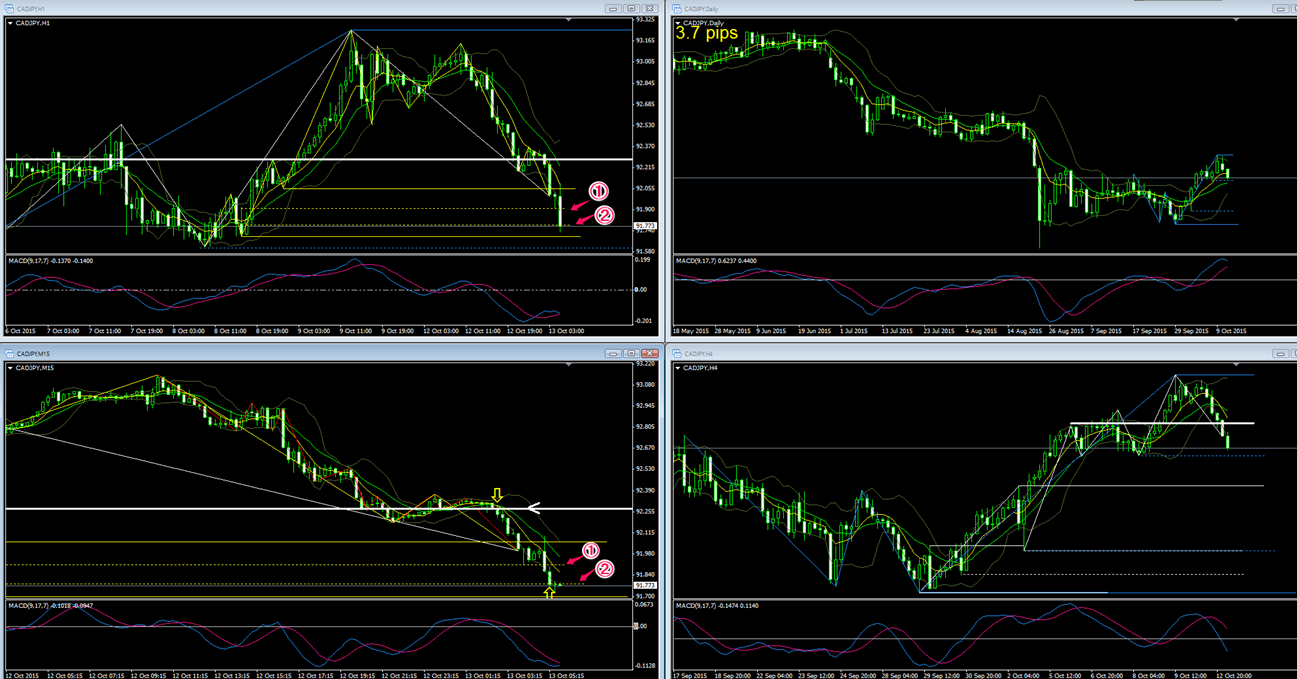
Task: Expand the CADJPY,H1 chart label triangle
Action: coord(11,23)
